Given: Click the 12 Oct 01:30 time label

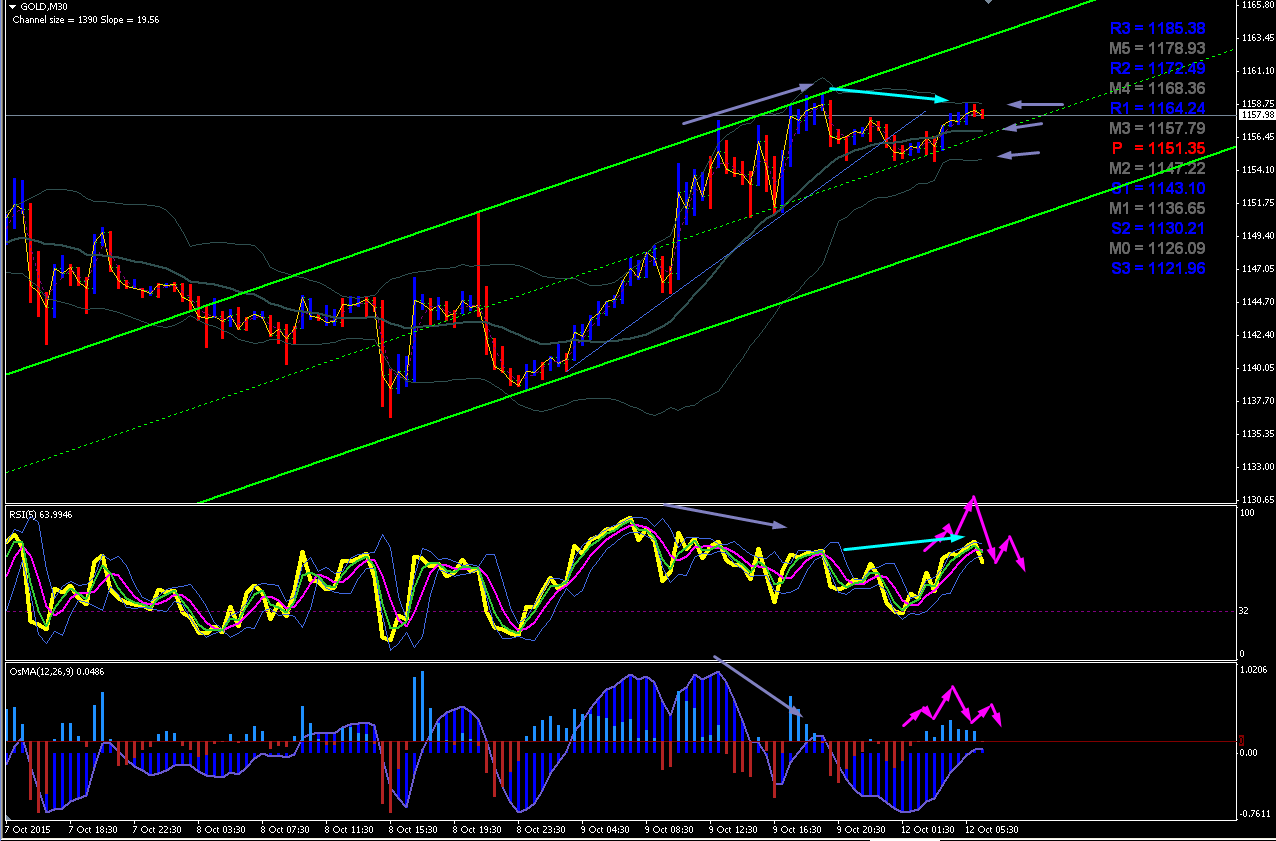Looking at the screenshot, I should 927,830.
